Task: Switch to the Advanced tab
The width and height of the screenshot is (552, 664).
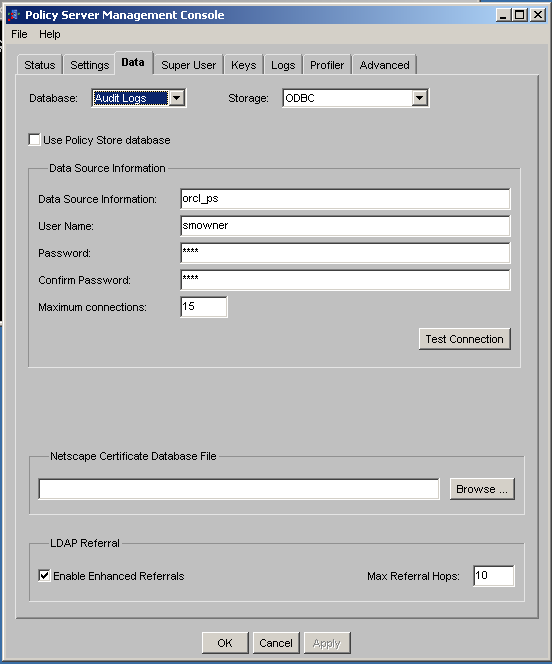Action: 384,65
